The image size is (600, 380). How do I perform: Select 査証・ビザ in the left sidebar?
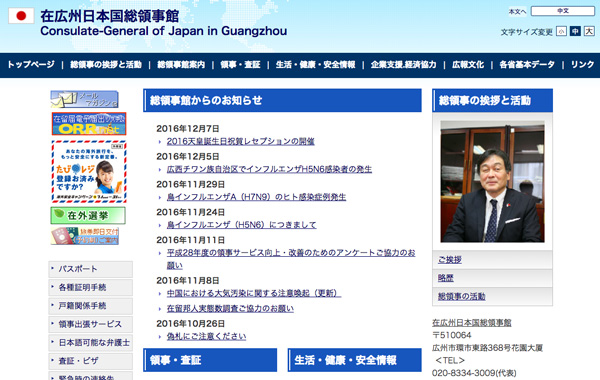[x=91, y=361]
